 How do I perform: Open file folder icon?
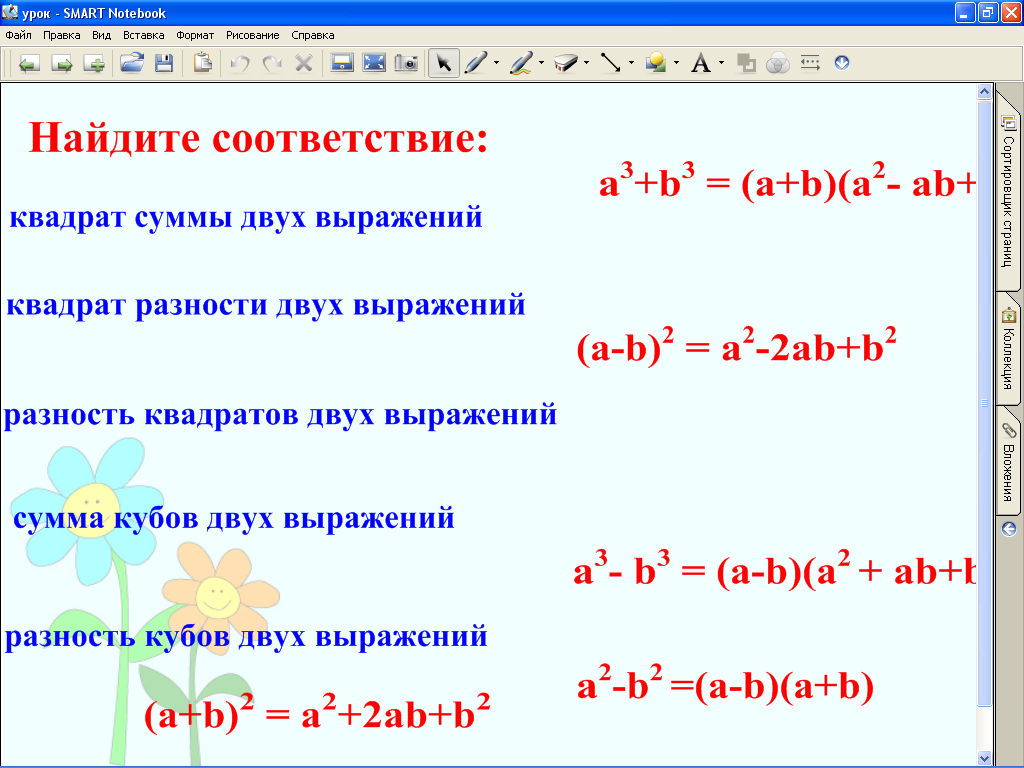(132, 63)
